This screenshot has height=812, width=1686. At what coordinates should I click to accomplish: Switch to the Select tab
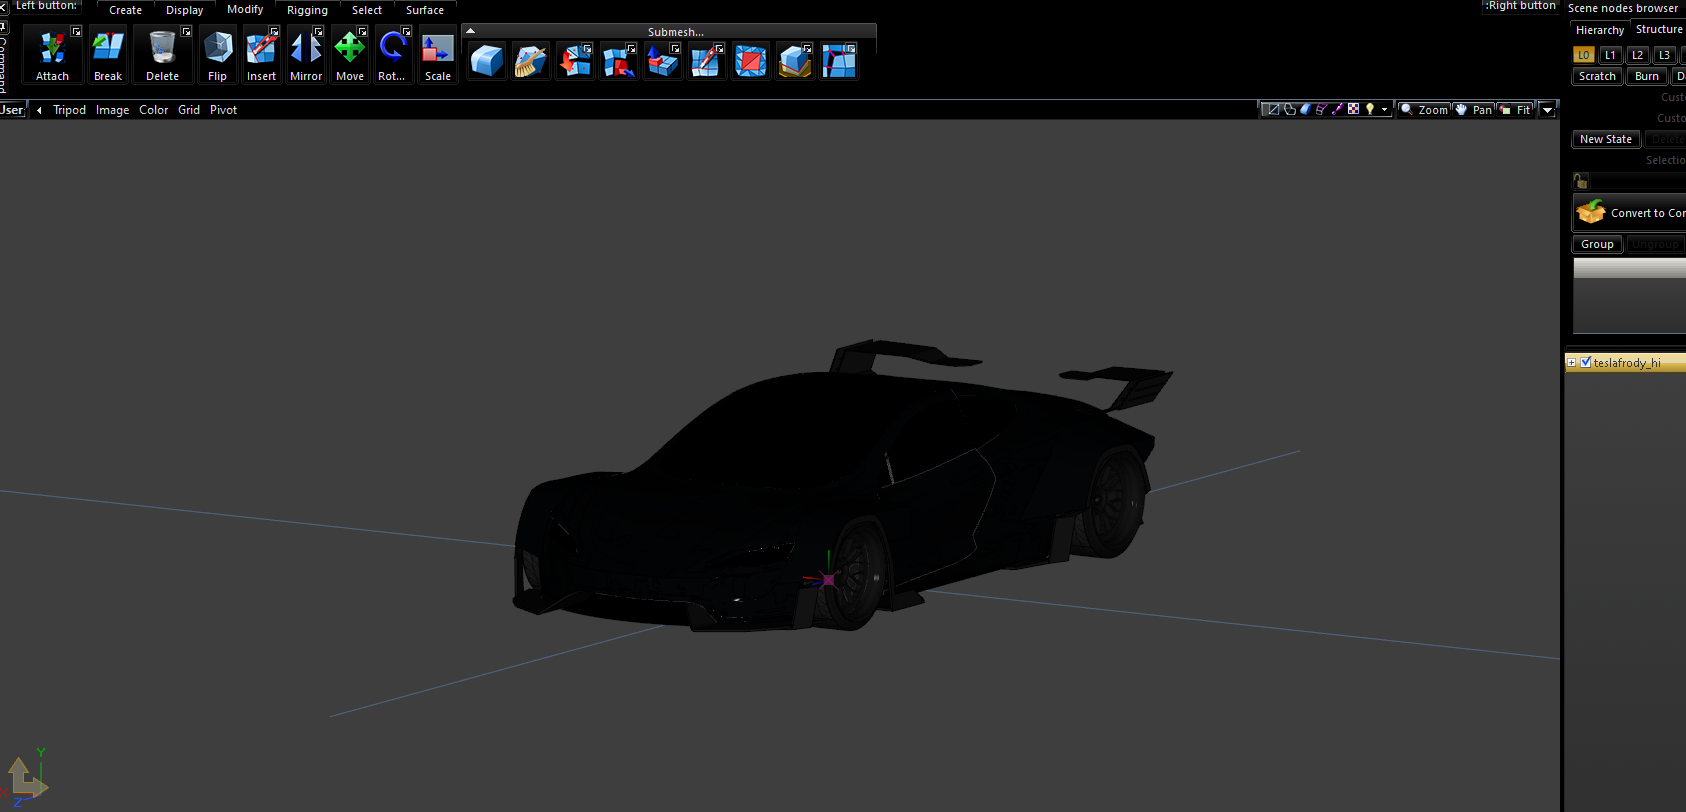[x=367, y=10]
